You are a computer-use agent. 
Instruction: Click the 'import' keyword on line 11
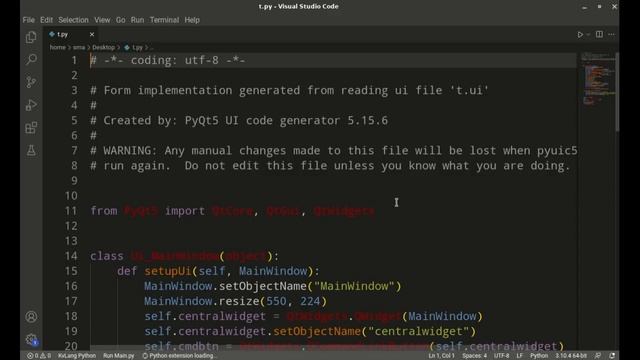click(184, 211)
